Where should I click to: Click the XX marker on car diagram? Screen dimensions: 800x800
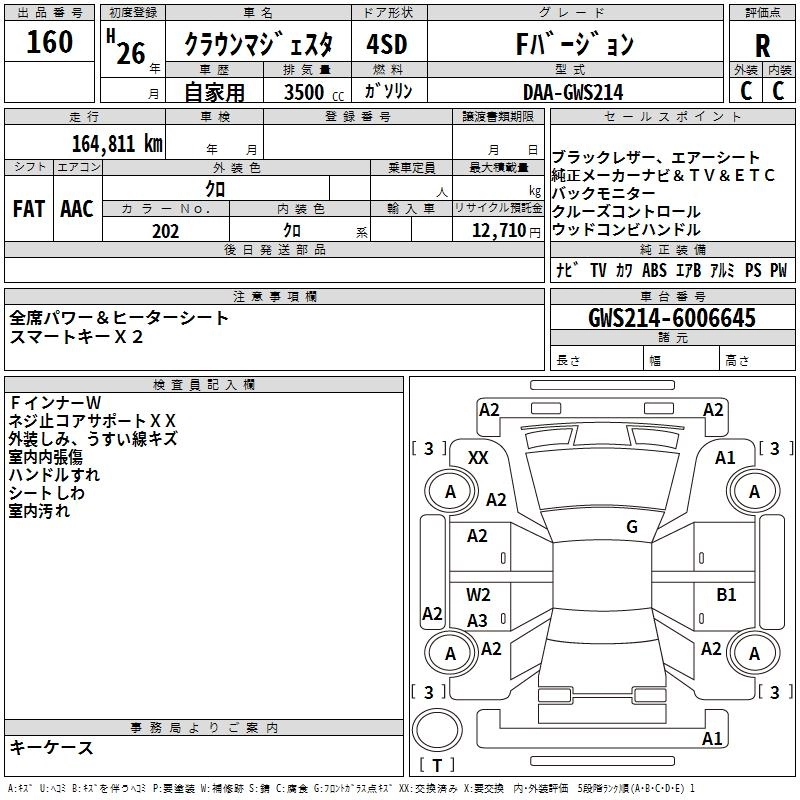click(x=478, y=457)
